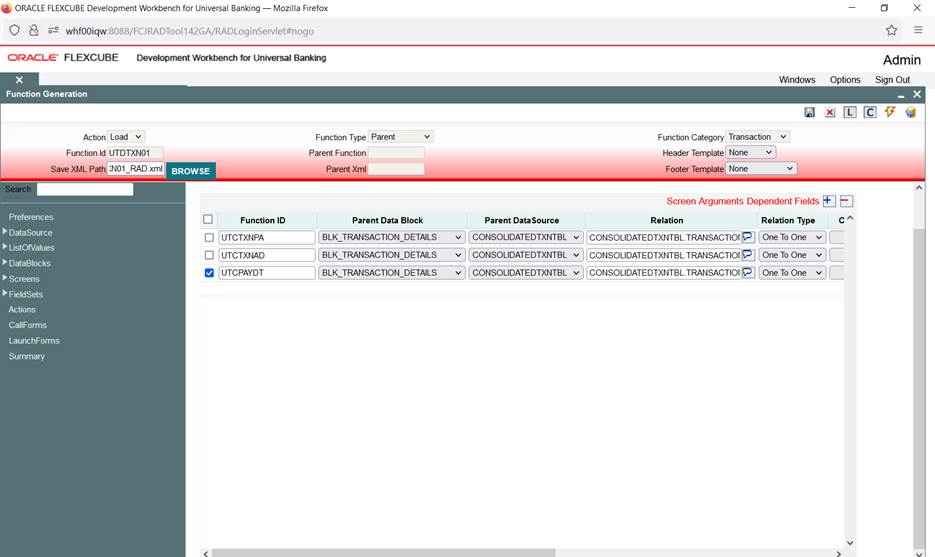Select CallForms in the left tree
935x557 pixels.
coord(27,325)
